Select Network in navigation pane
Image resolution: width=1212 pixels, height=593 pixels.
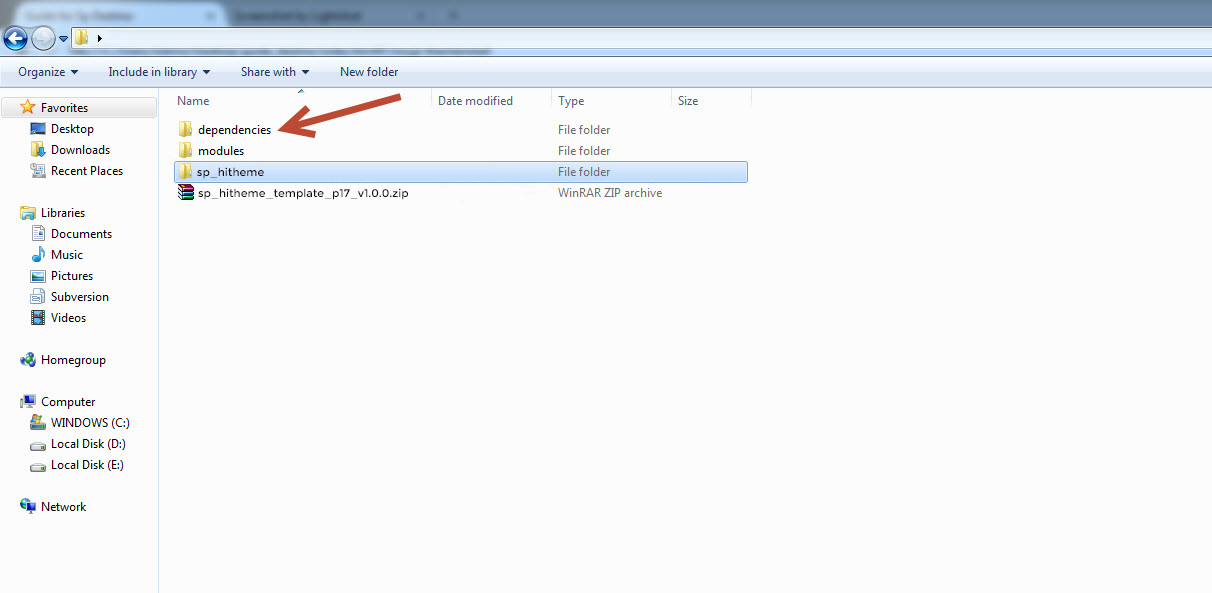63,507
